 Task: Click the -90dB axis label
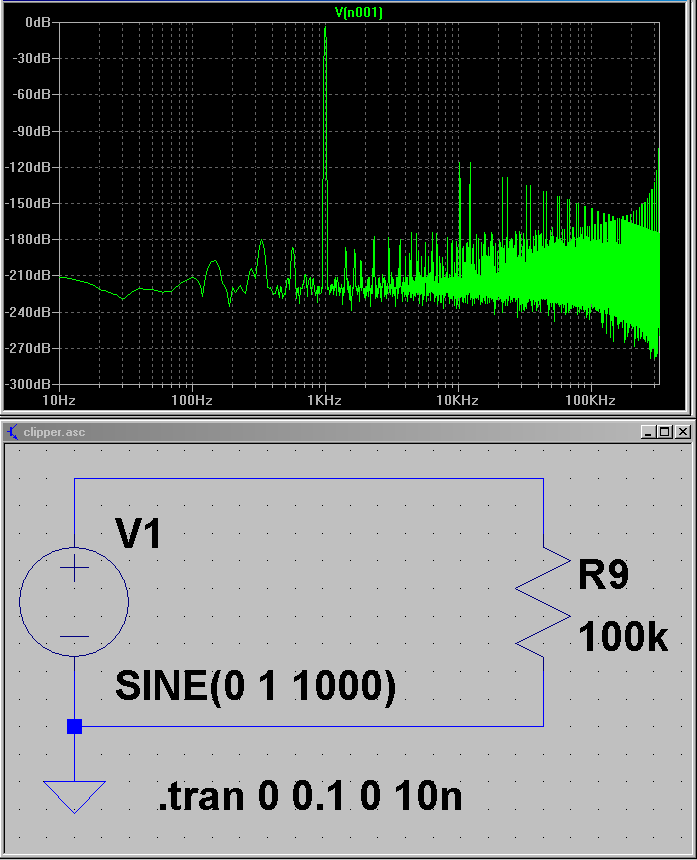click(x=31, y=131)
